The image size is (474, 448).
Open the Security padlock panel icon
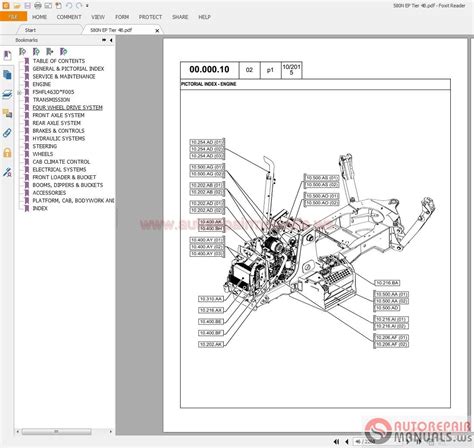pos(7,153)
